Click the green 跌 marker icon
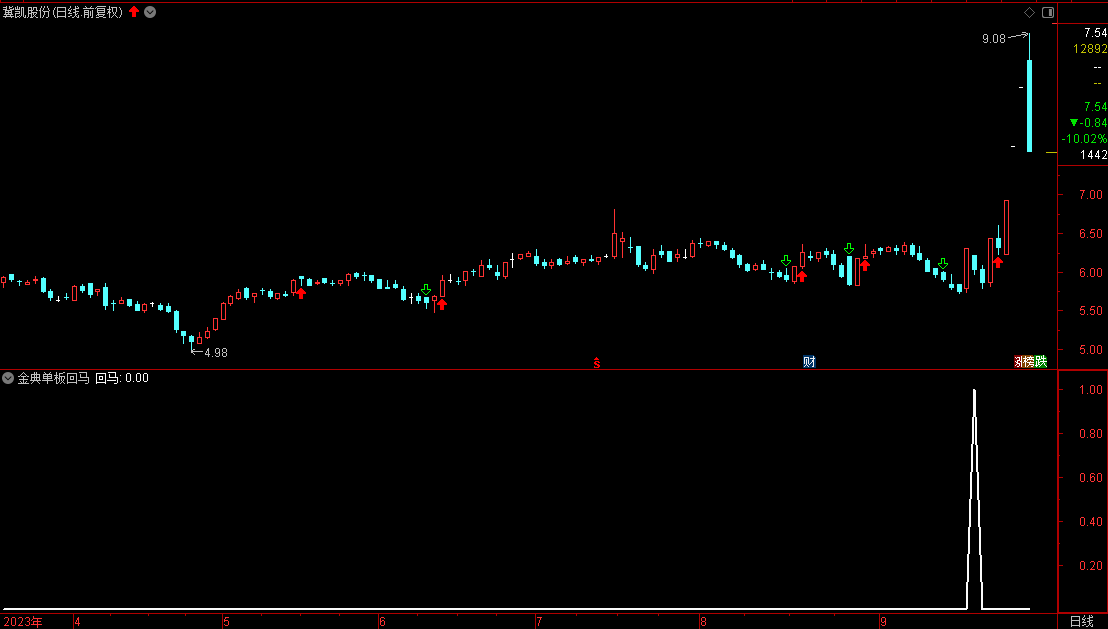The width and height of the screenshot is (1108, 629). (1041, 362)
